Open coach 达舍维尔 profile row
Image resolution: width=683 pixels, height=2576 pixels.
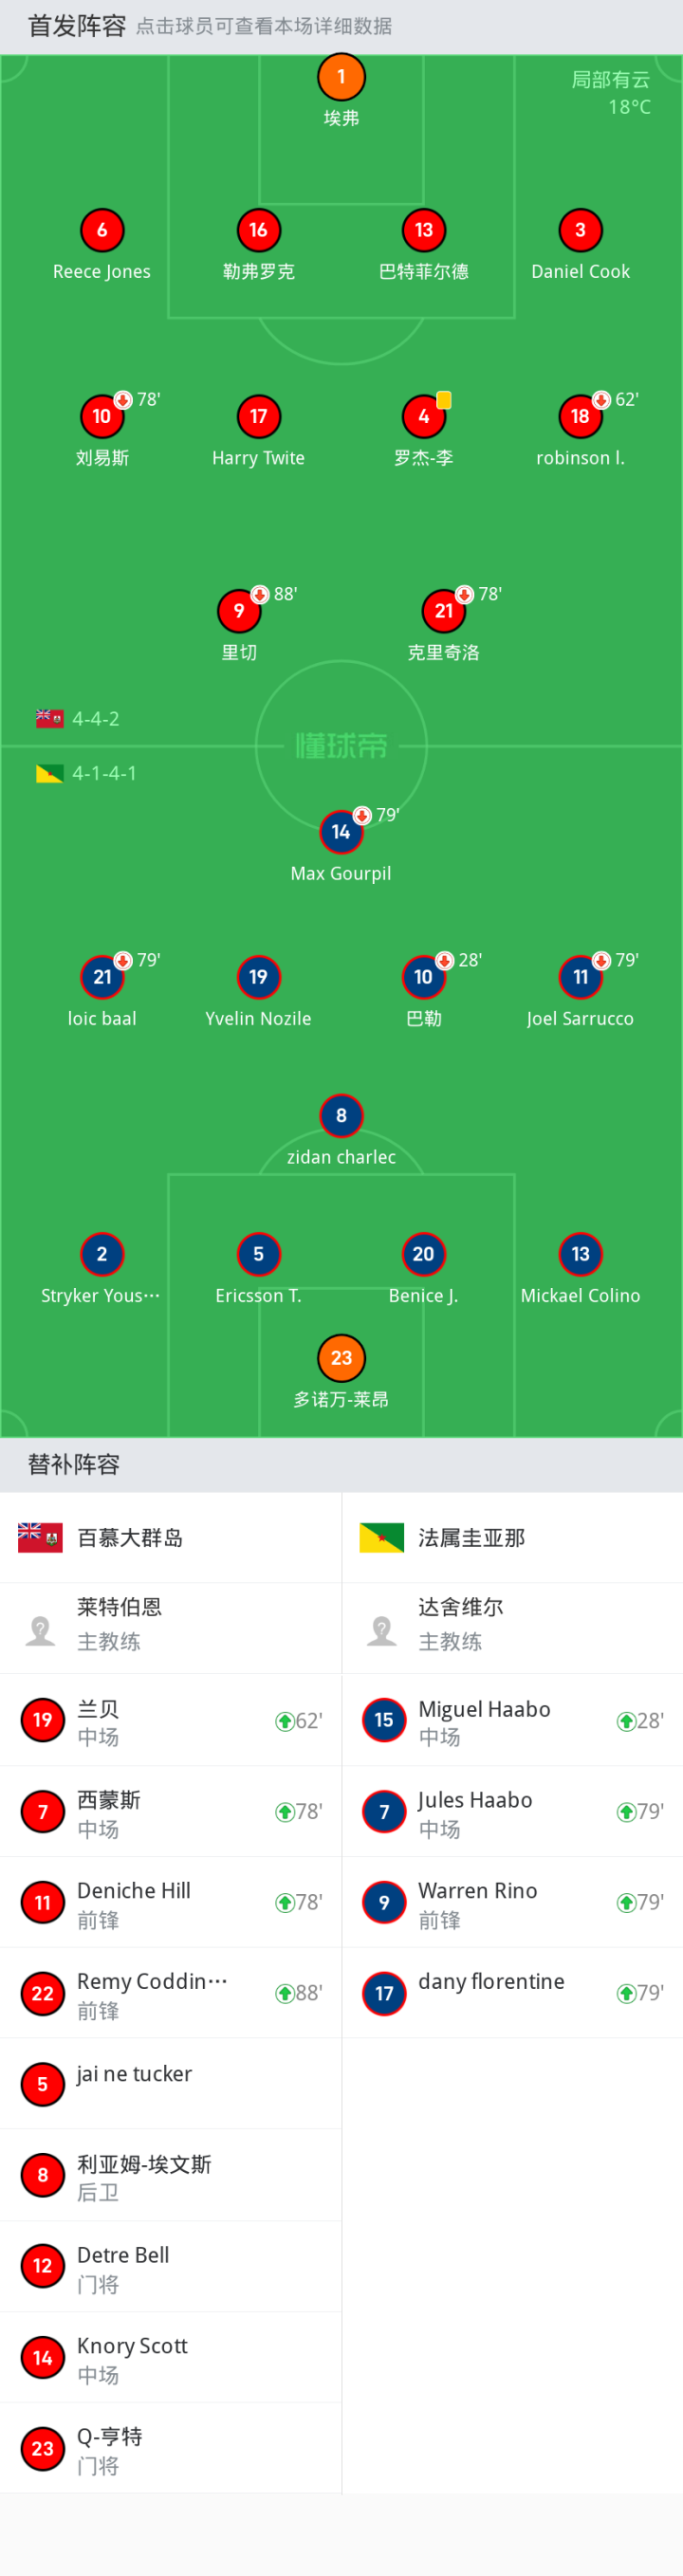[512, 1628]
